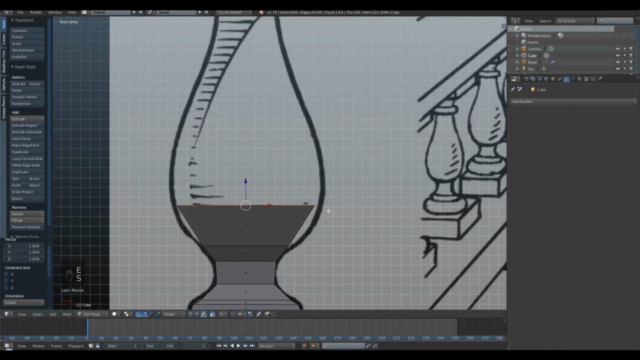Click the timeline editor type icon

click(x=7, y=346)
